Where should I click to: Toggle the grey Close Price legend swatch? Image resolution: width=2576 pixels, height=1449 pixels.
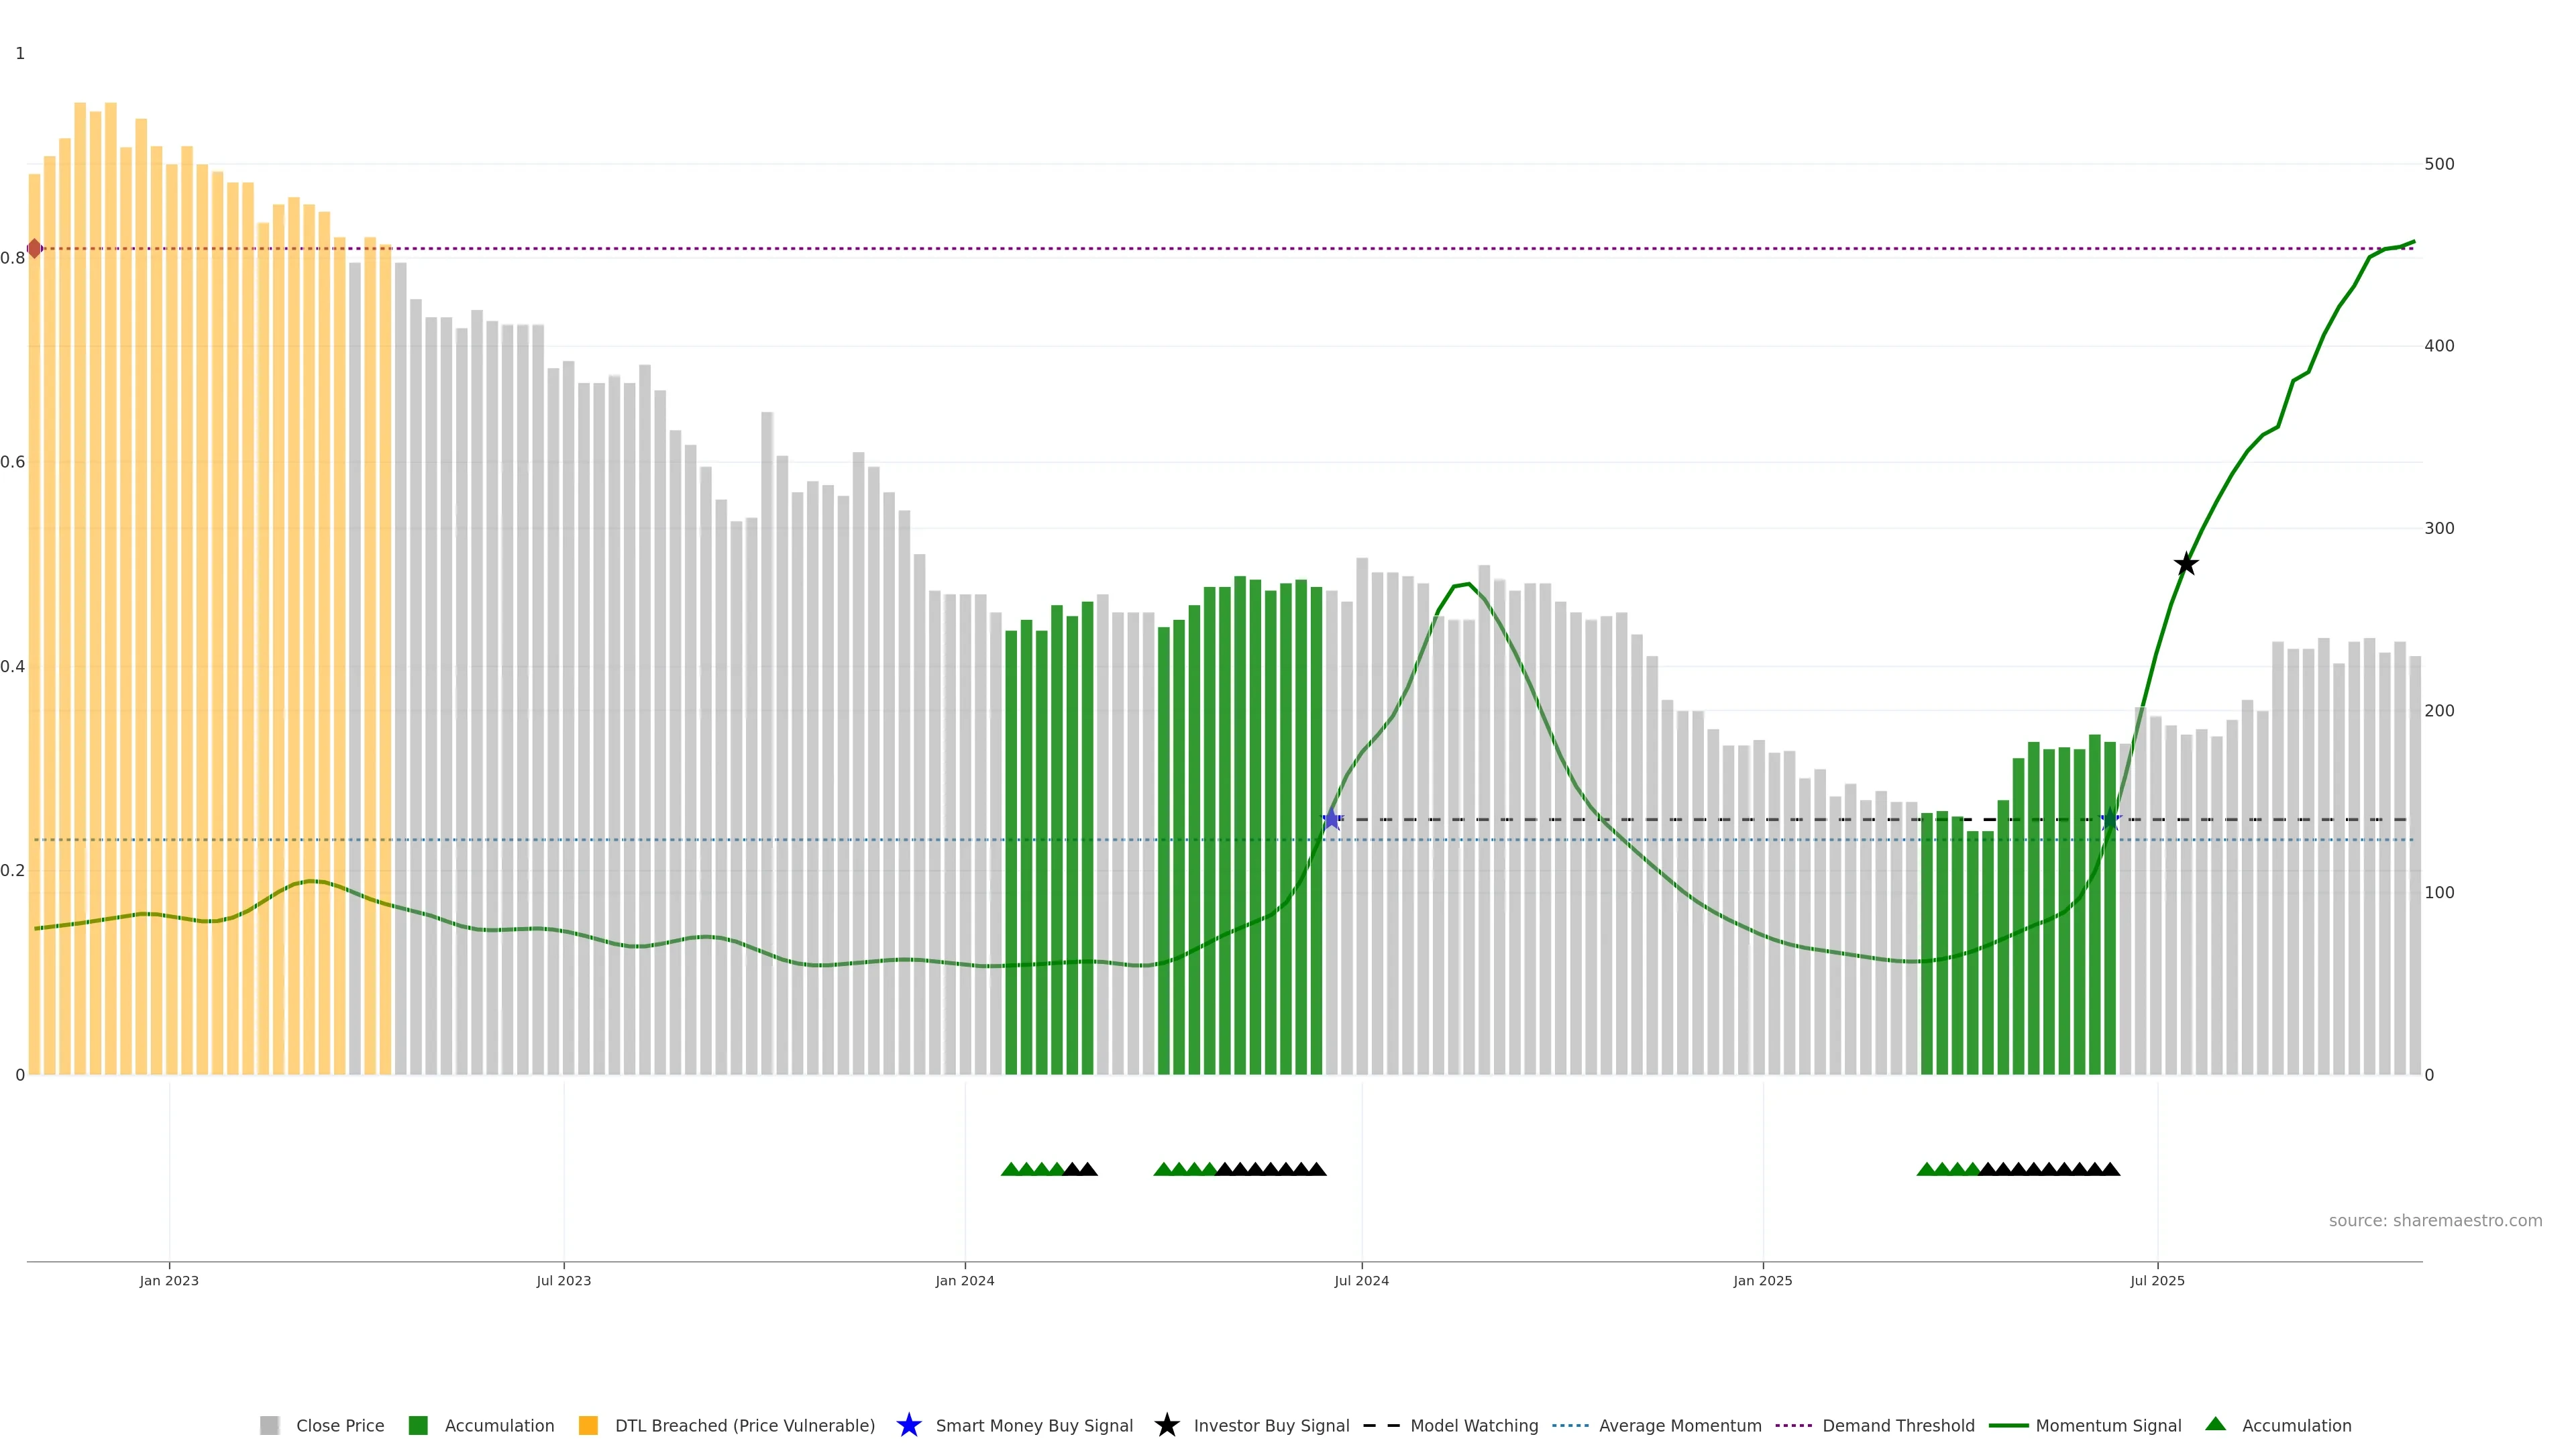click(269, 1425)
